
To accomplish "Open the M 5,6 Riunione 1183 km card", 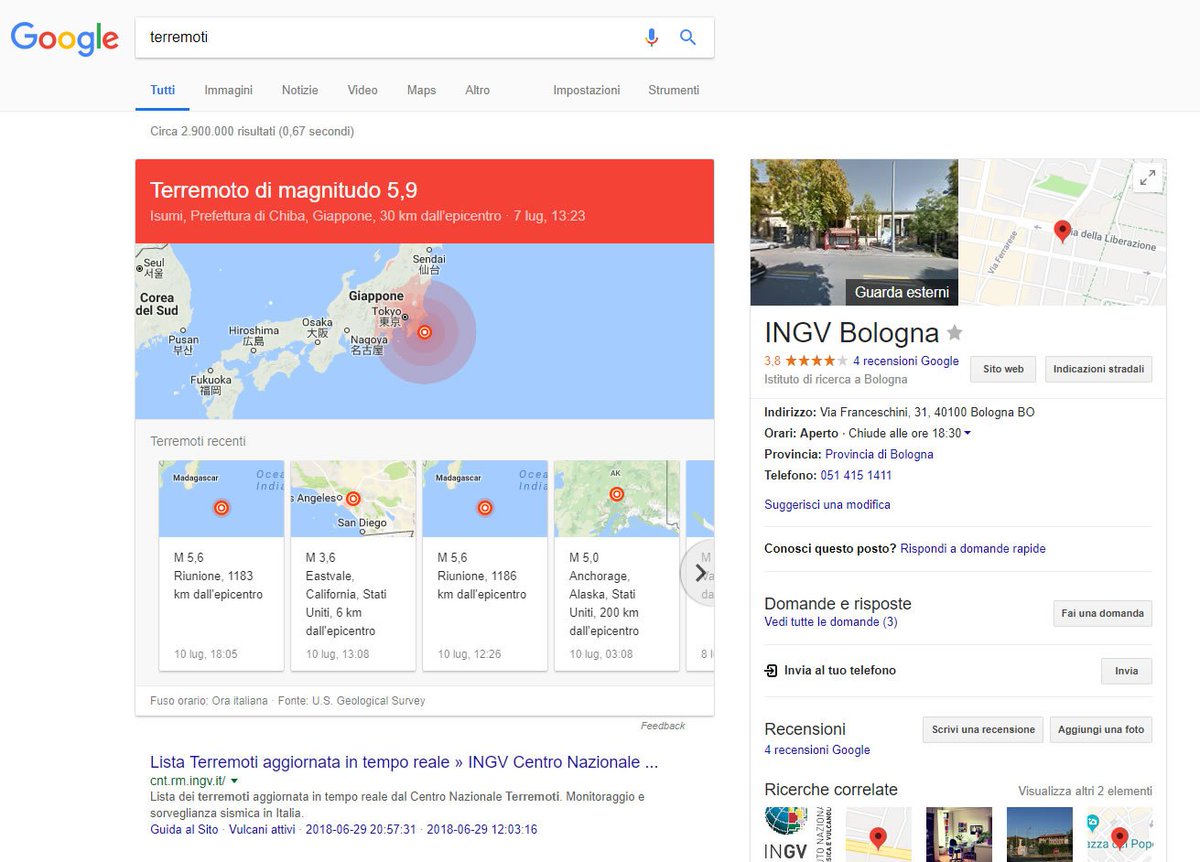I will [221, 565].
